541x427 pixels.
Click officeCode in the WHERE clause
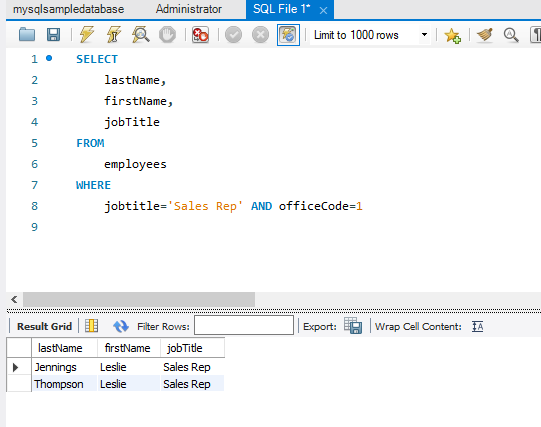[x=314, y=206]
